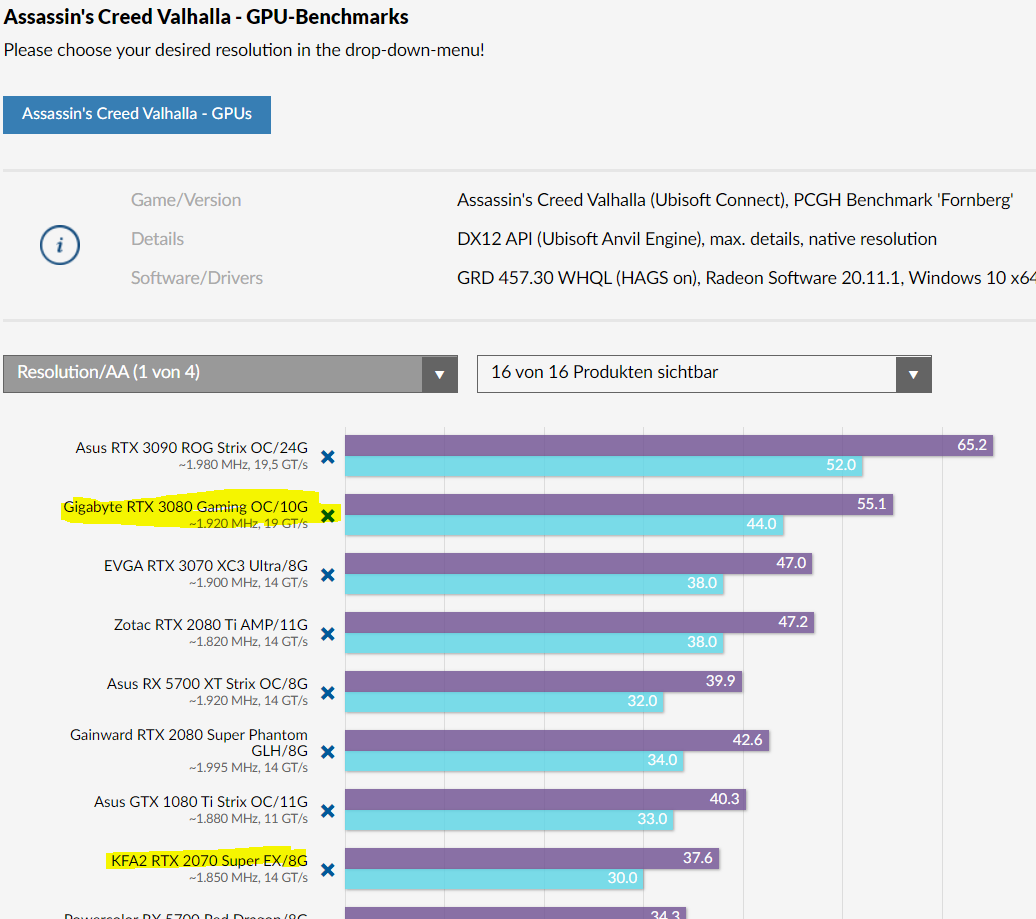Screen dimensions: 1036x919
Task: Click the Assassin's Creed Valhalla - GPUs button
Action: pyautogui.click(x=137, y=114)
